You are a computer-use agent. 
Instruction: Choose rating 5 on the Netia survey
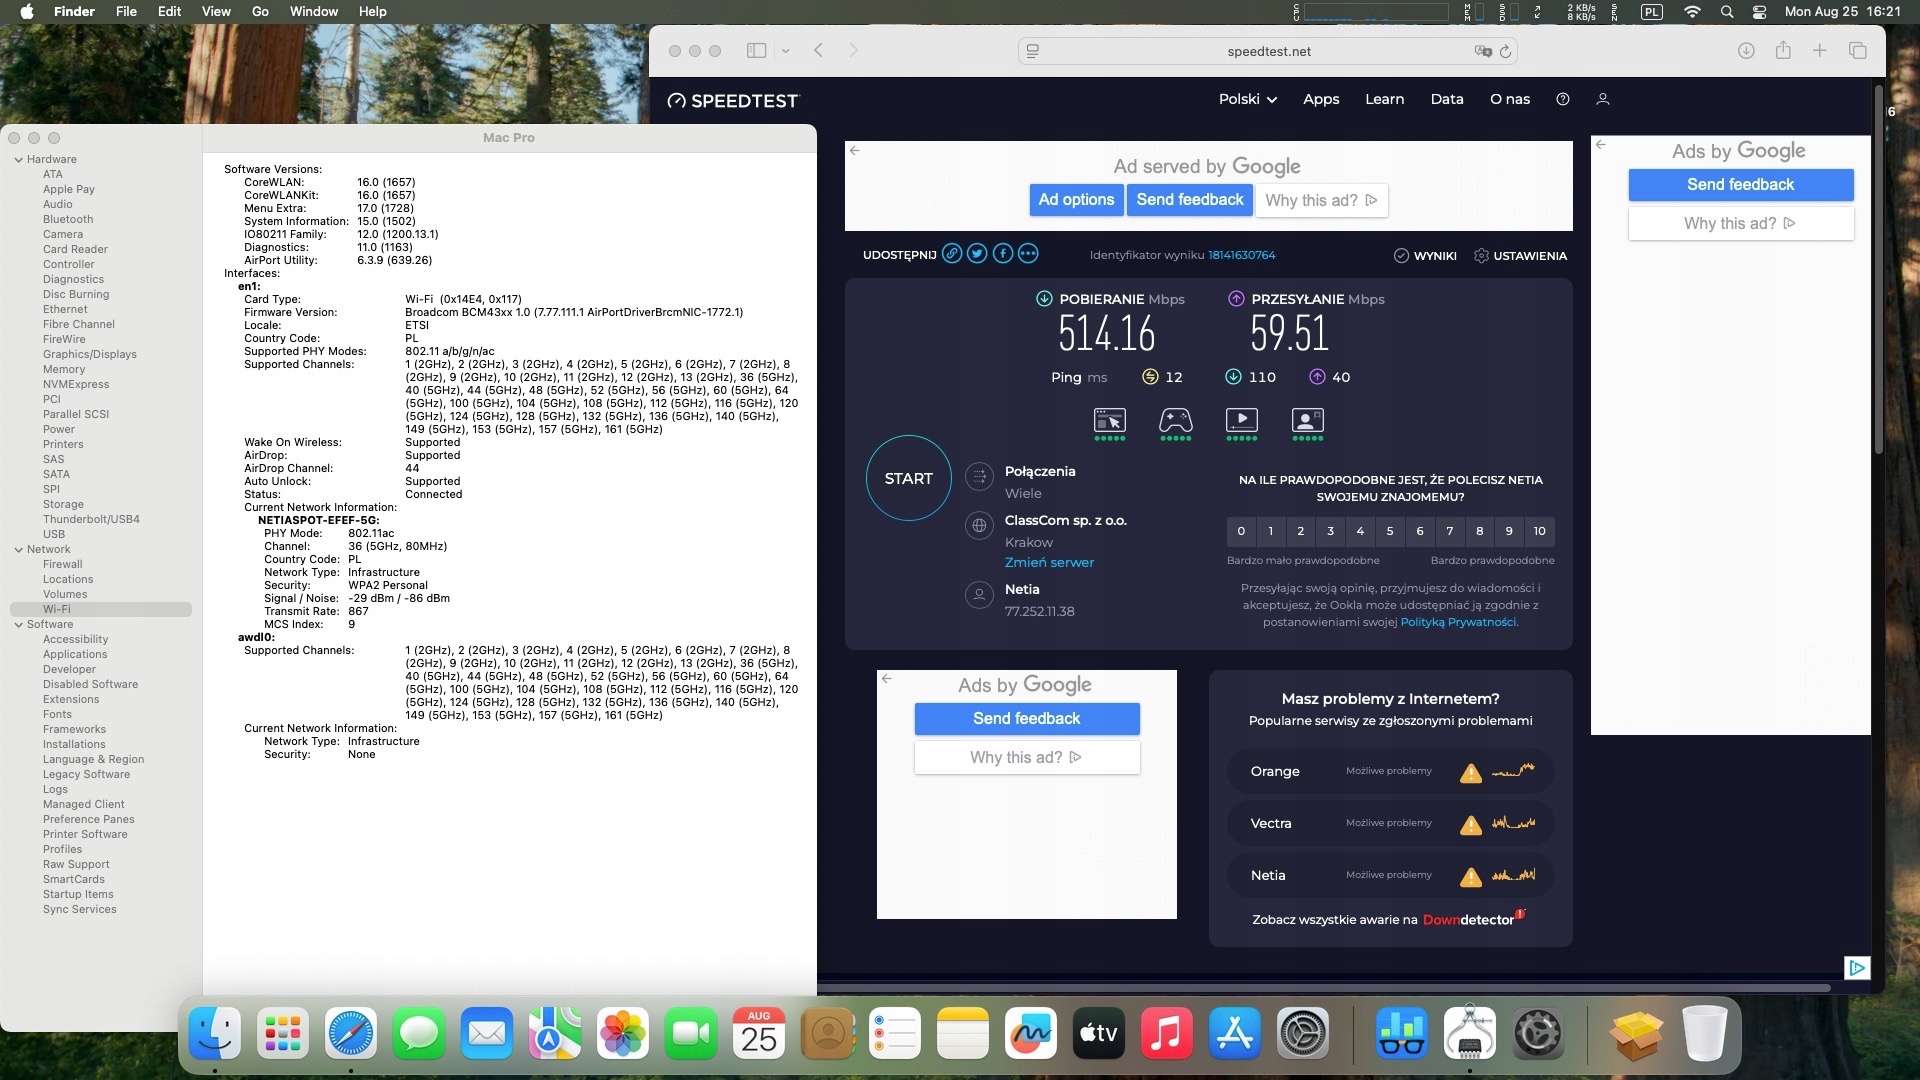click(1390, 531)
